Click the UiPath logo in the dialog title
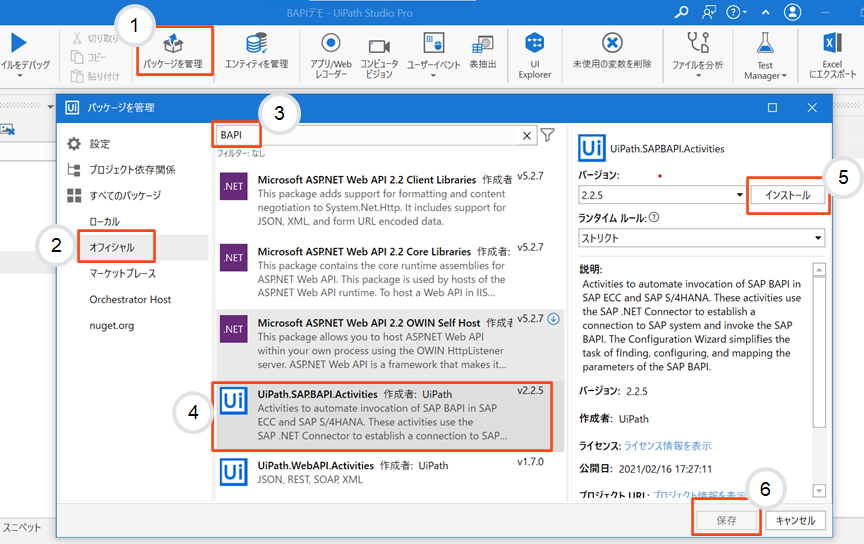This screenshot has width=864, height=544. 72,107
